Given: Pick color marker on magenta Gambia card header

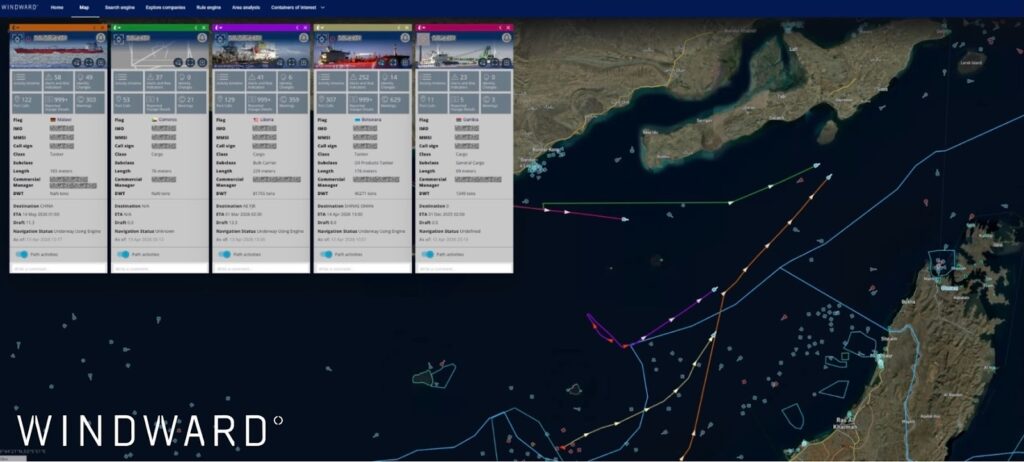Looking at the screenshot, I should pos(419,27).
